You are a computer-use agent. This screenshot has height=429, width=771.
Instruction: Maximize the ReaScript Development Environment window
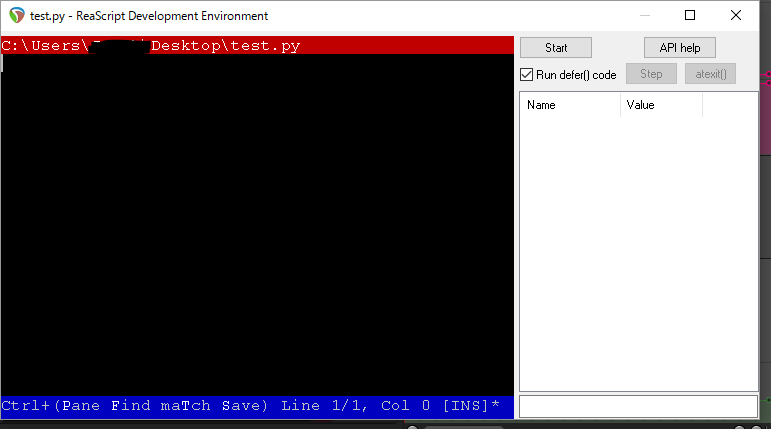coord(690,15)
